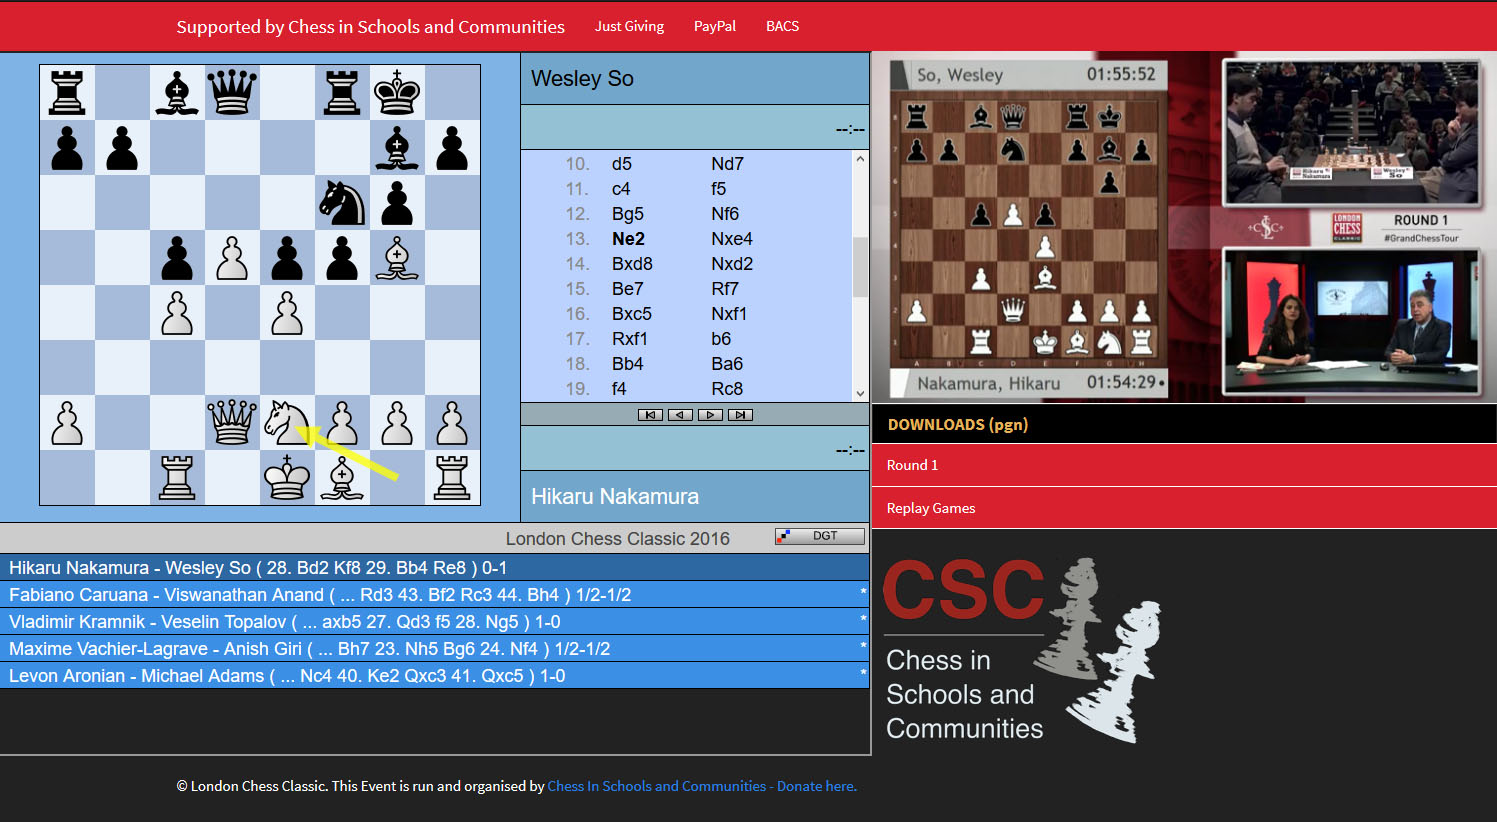
Task: Open the PayPal donation link
Action: (715, 26)
